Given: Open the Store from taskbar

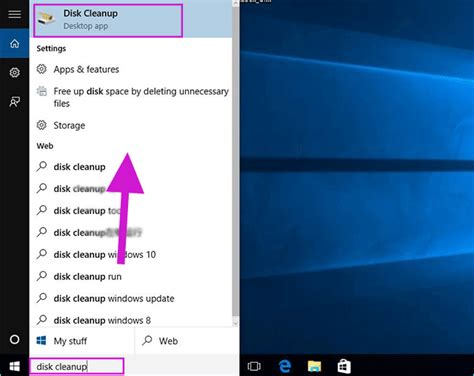Looking at the screenshot, I should [344, 366].
